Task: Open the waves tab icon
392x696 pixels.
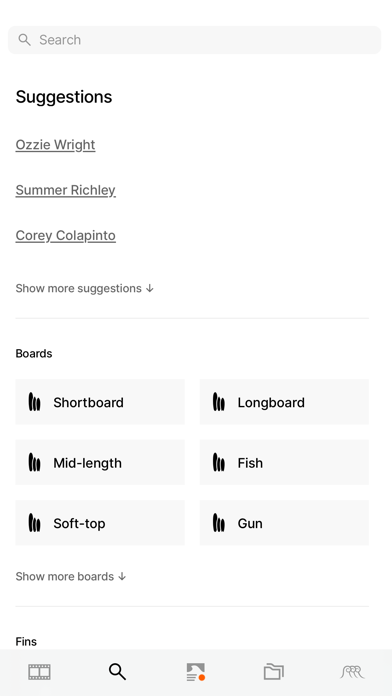Action: [352, 672]
